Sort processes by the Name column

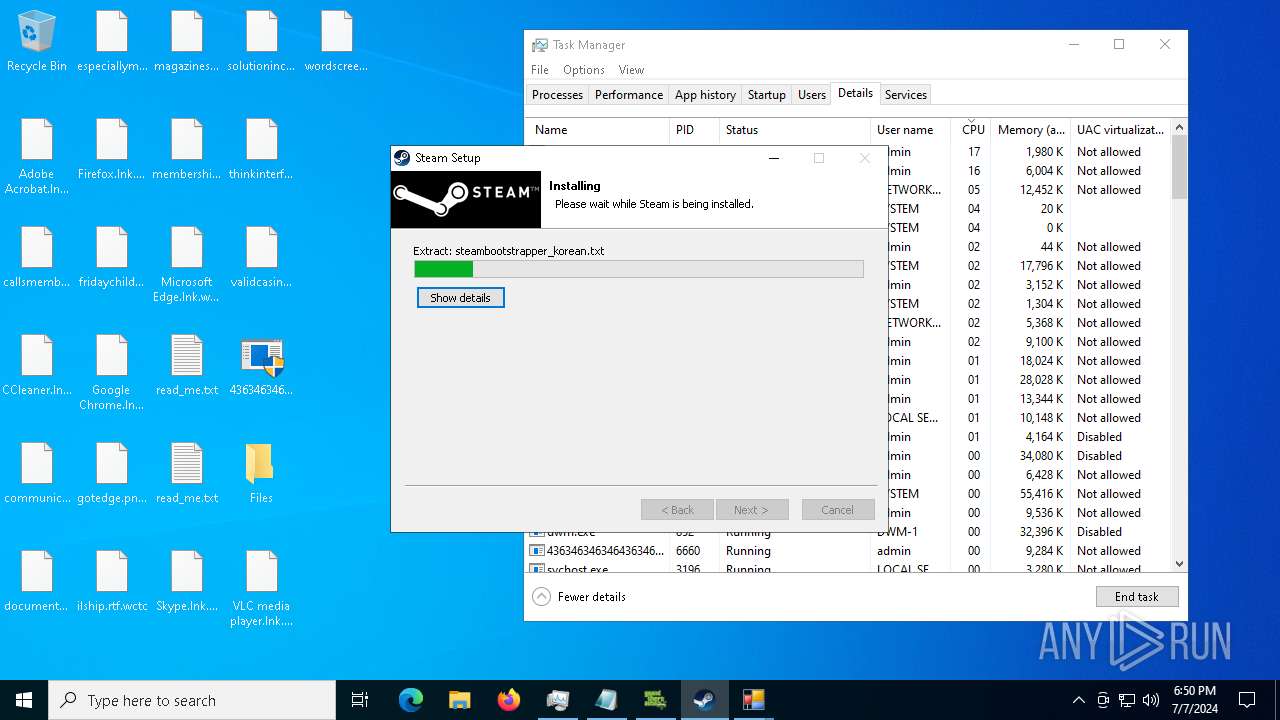click(x=597, y=130)
